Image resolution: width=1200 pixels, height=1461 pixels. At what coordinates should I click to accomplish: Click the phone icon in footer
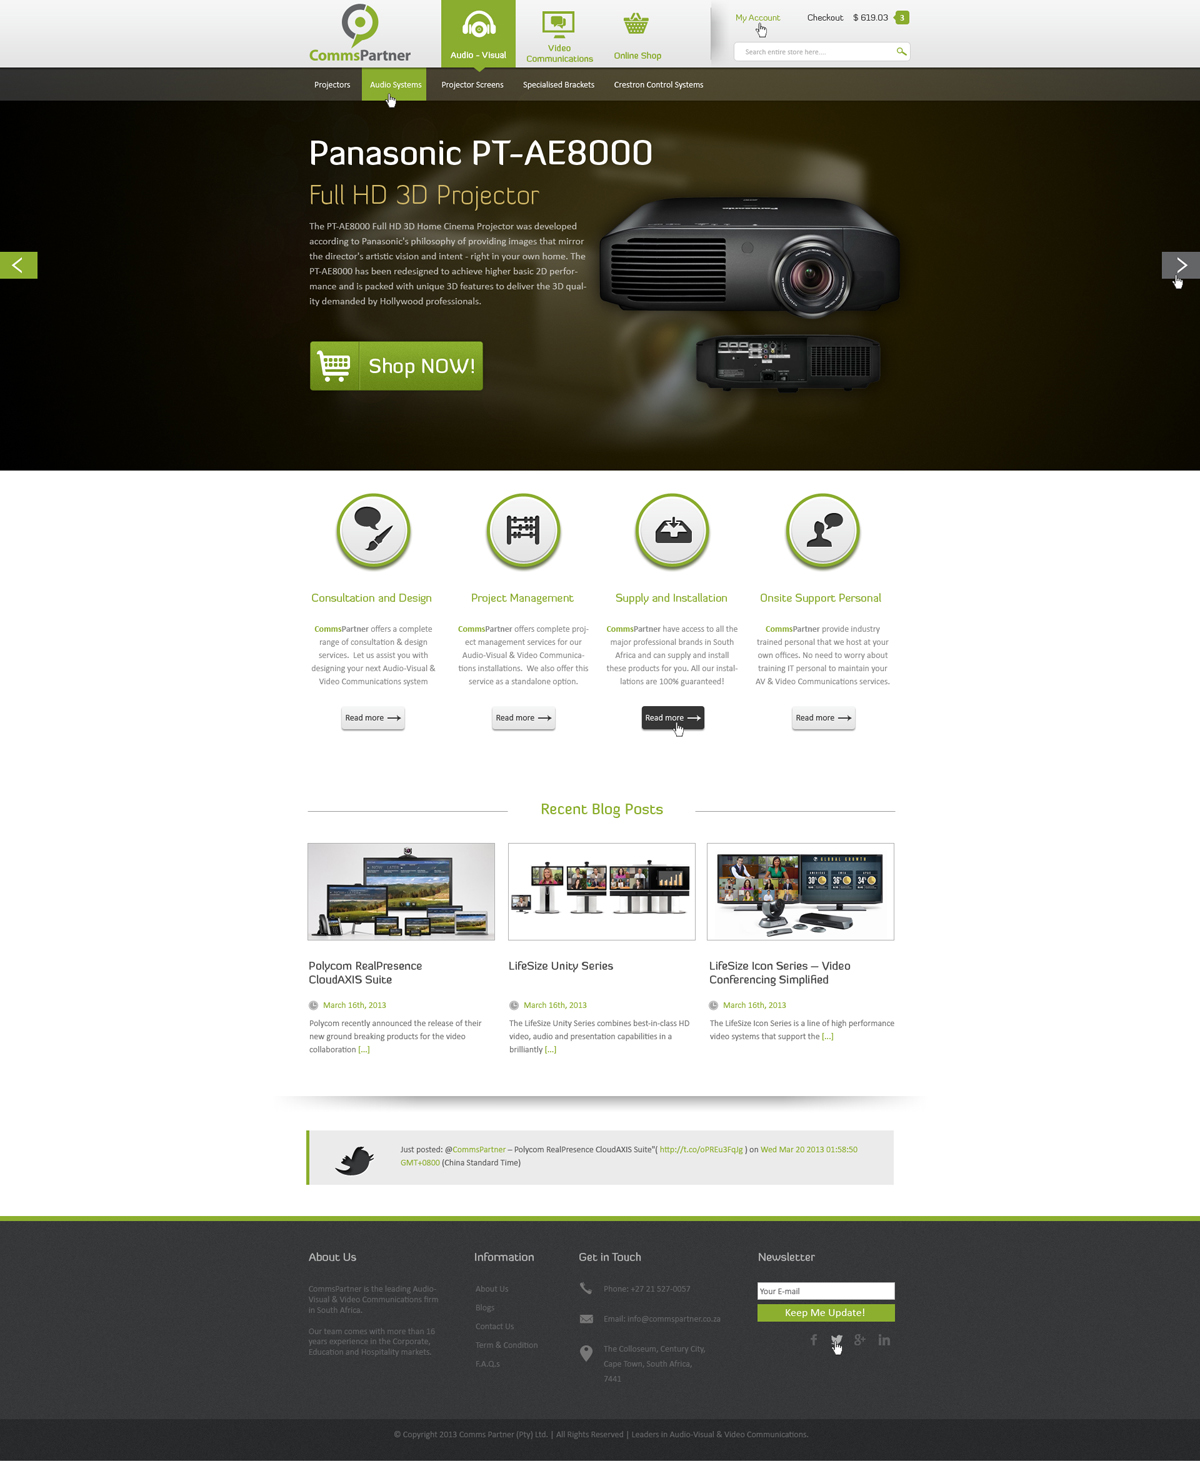coord(586,1289)
